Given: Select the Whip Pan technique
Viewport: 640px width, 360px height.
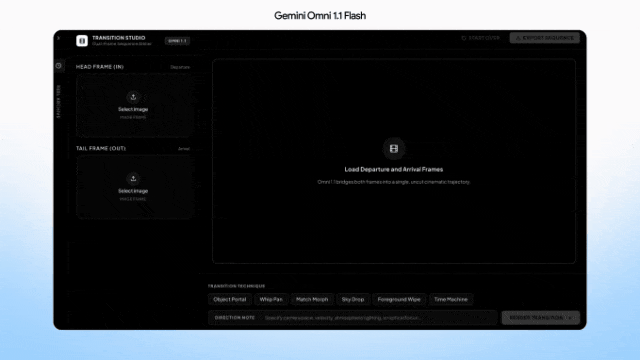Looking at the screenshot, I should (x=271, y=300).
